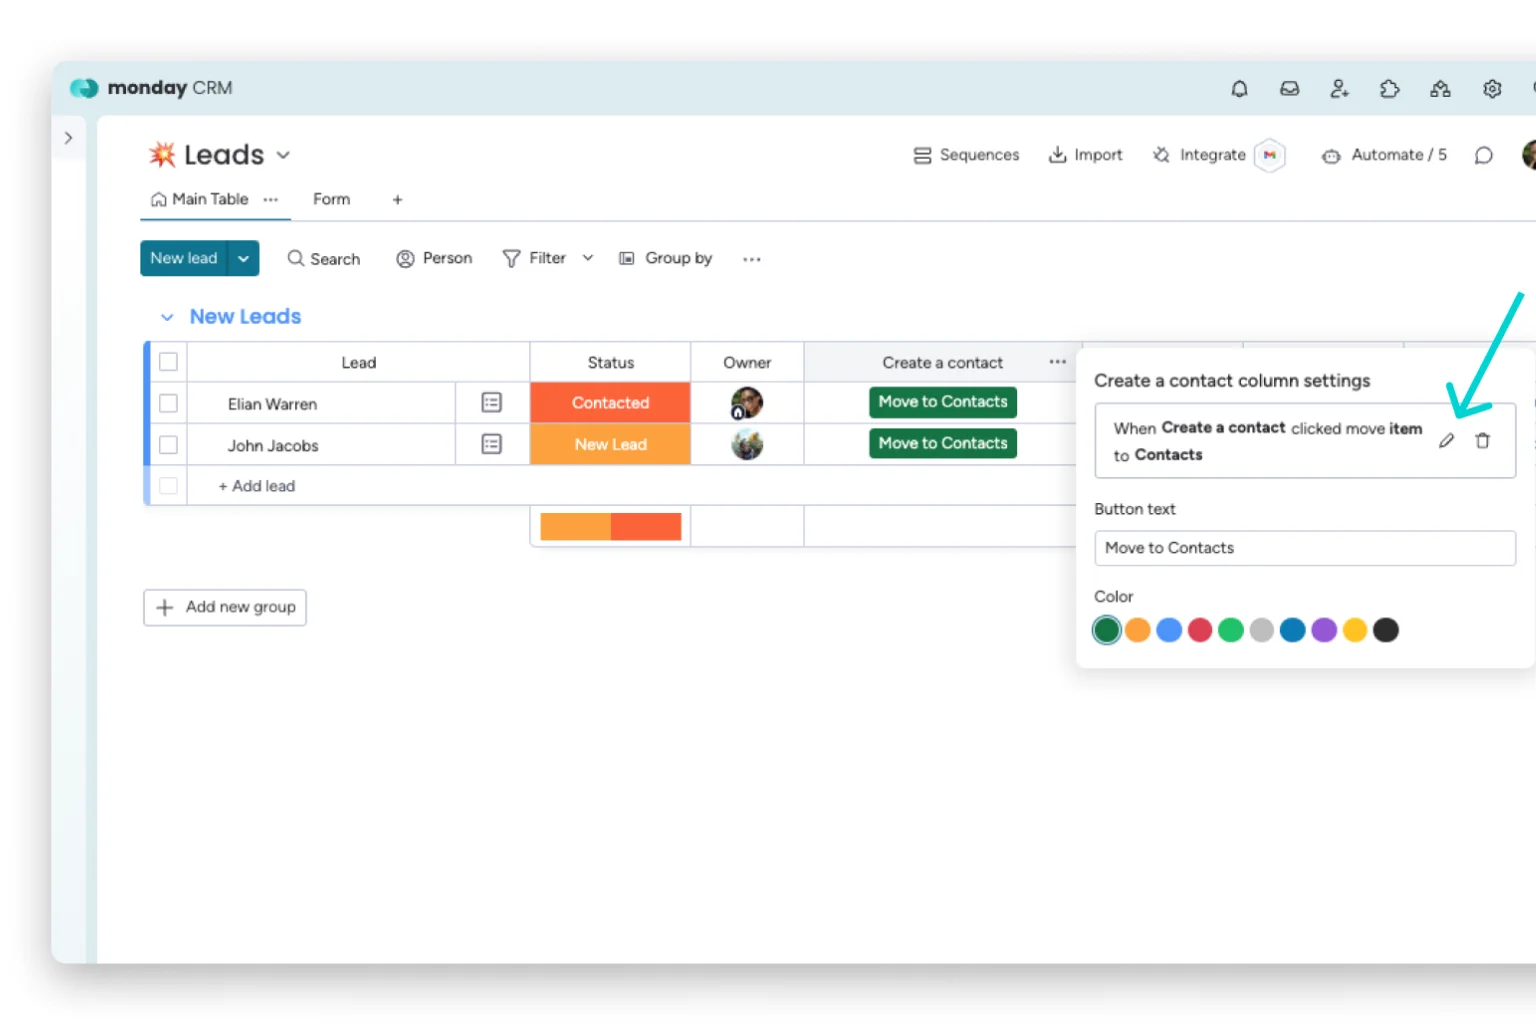Click Add new group button
The width and height of the screenshot is (1536, 1024).
225,607
